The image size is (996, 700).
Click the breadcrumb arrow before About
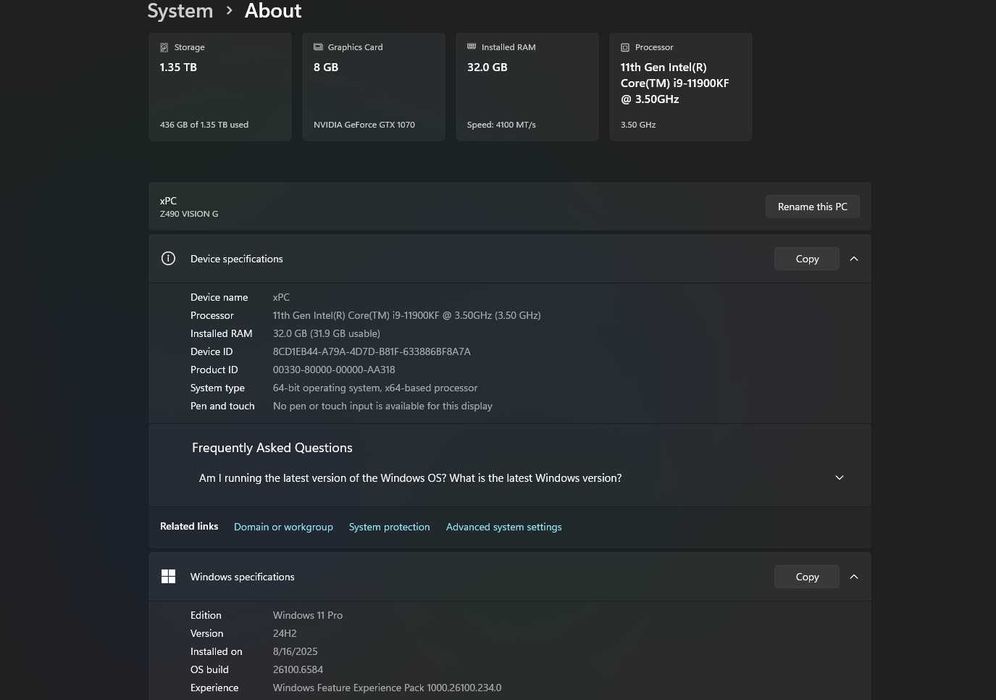pos(229,11)
